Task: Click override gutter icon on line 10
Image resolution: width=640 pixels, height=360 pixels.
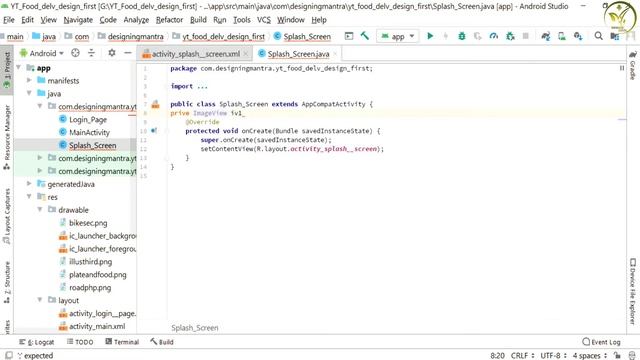Action: click(x=154, y=131)
